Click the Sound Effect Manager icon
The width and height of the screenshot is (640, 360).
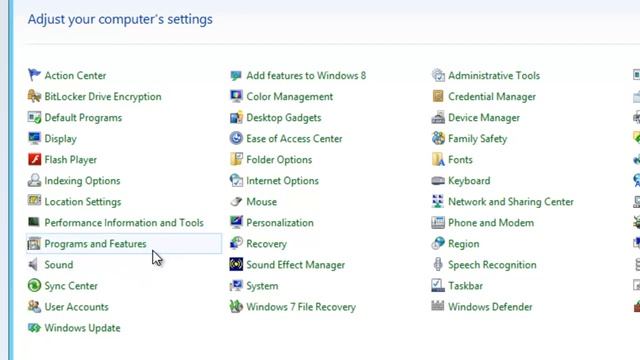click(236, 264)
